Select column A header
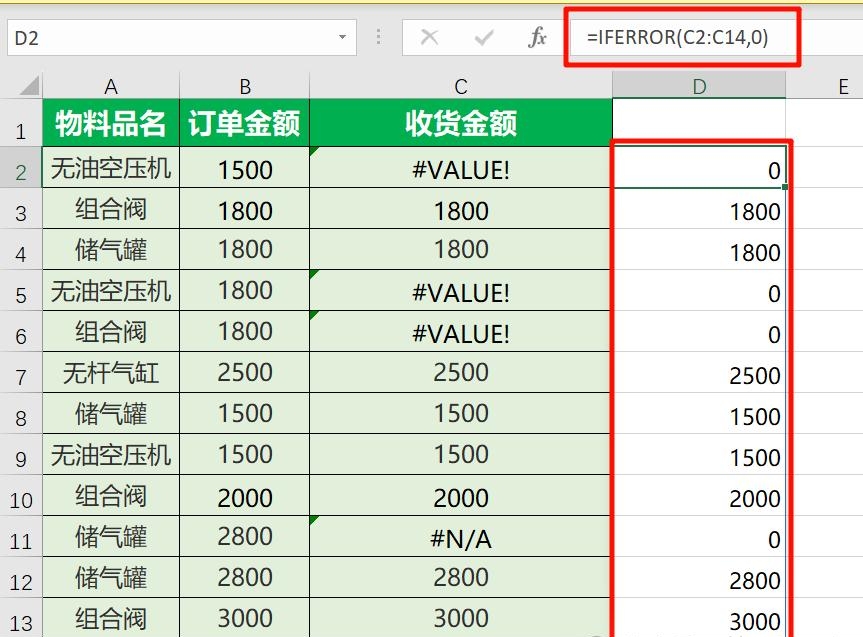The height and width of the screenshot is (637, 863). [x=111, y=86]
